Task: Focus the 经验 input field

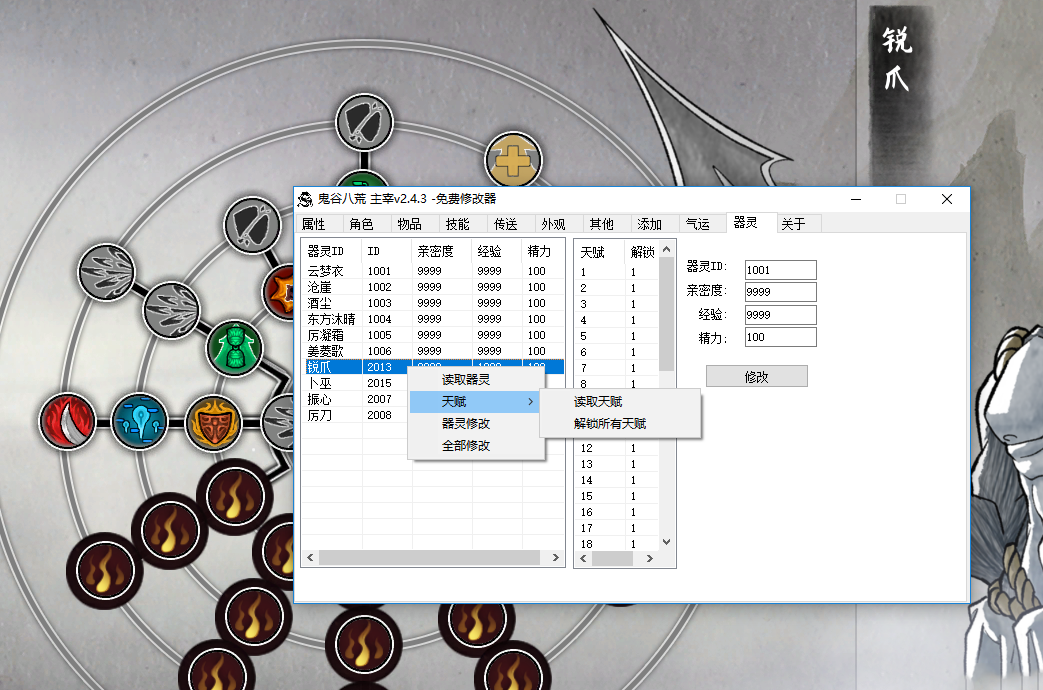Action: point(780,315)
